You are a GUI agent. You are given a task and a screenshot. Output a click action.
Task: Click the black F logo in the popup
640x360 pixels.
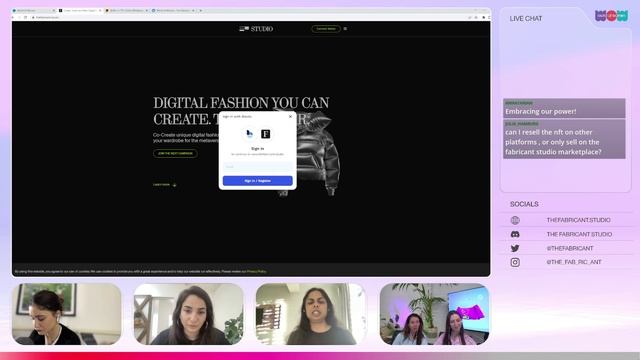(266, 133)
